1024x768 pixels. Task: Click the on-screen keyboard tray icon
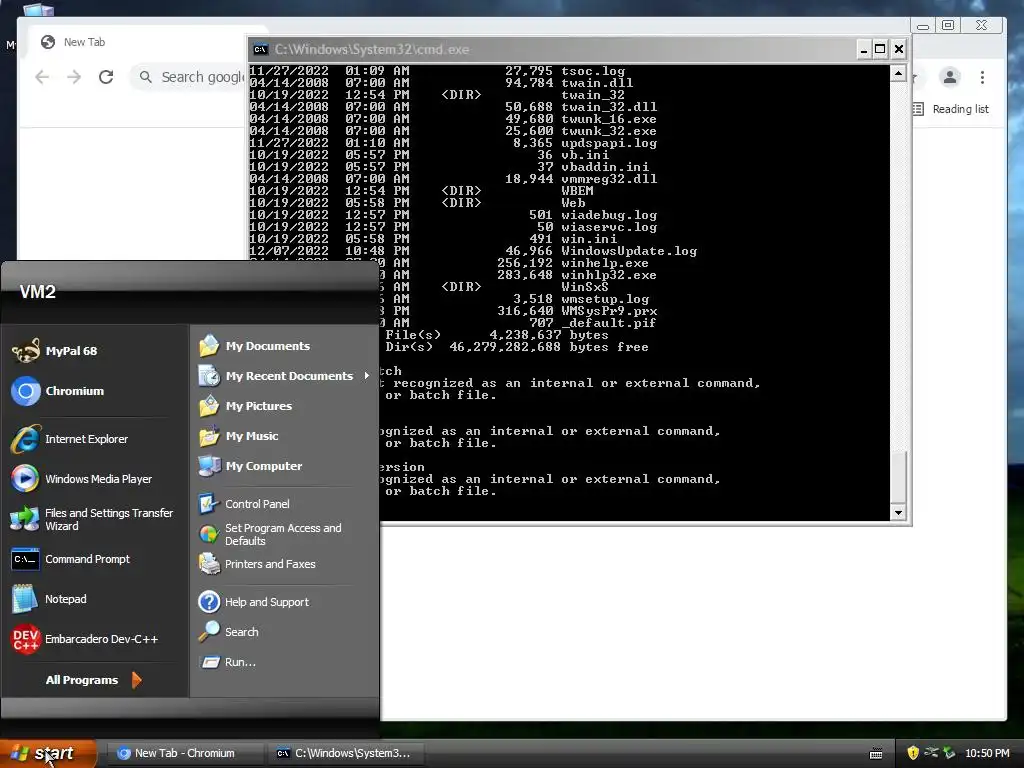click(876, 754)
